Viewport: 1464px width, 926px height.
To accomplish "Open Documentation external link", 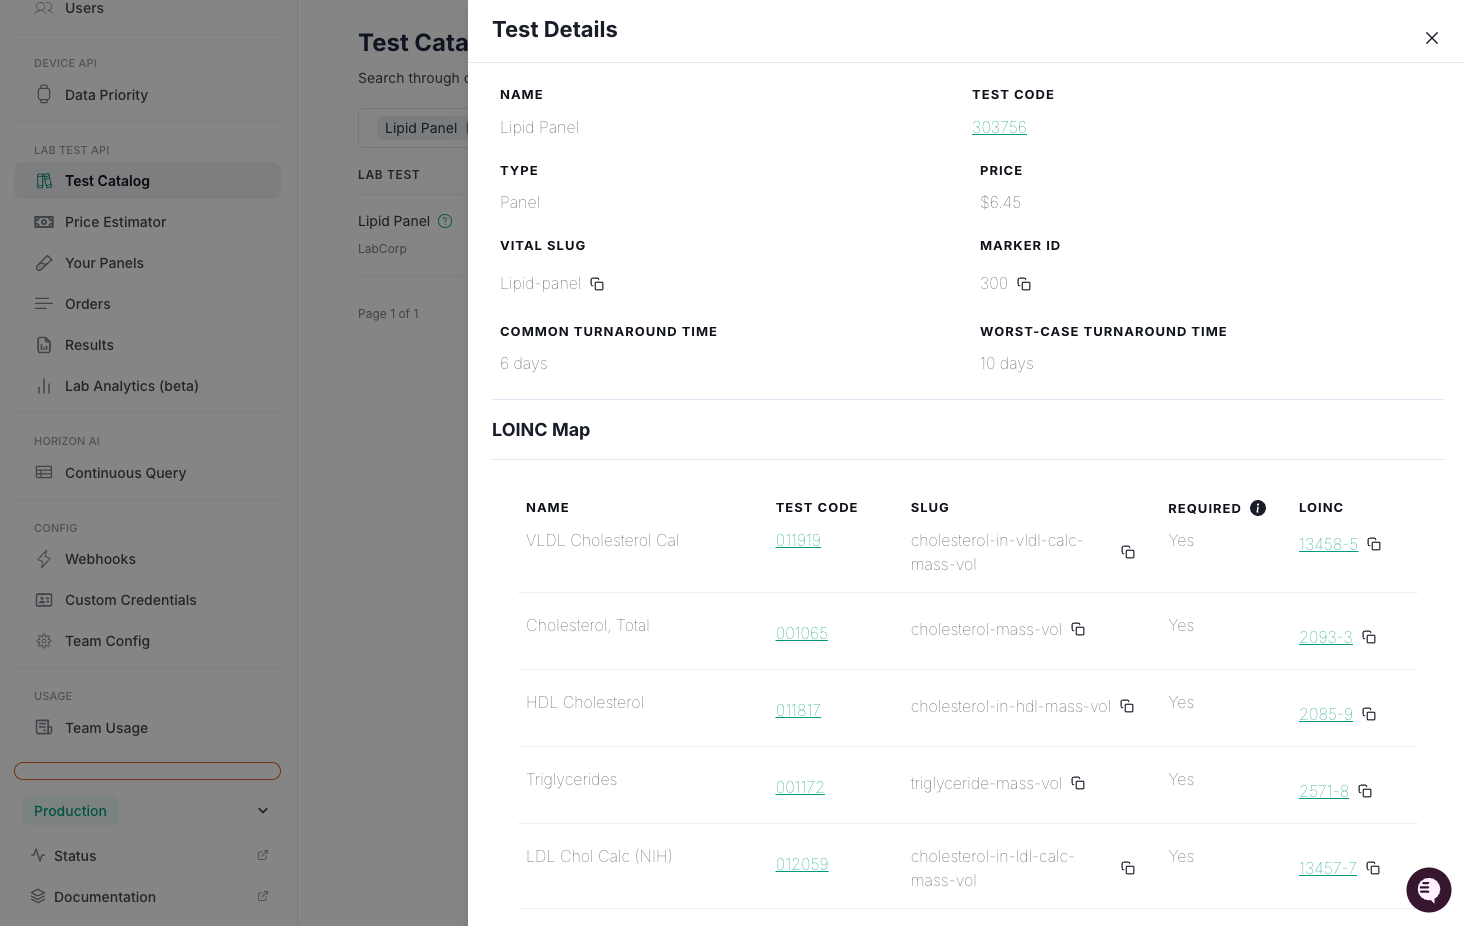I will (x=105, y=897).
